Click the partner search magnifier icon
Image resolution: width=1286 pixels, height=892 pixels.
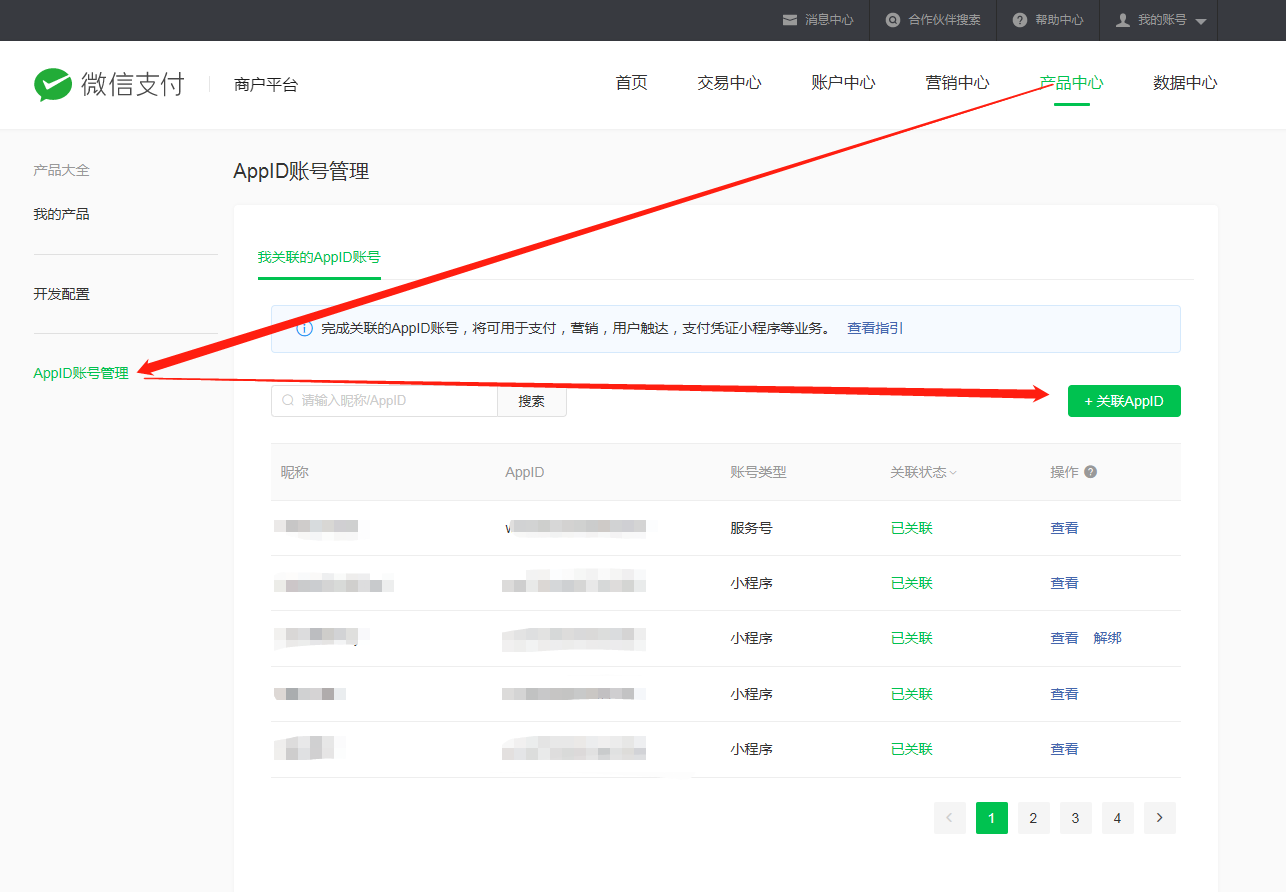click(x=893, y=20)
